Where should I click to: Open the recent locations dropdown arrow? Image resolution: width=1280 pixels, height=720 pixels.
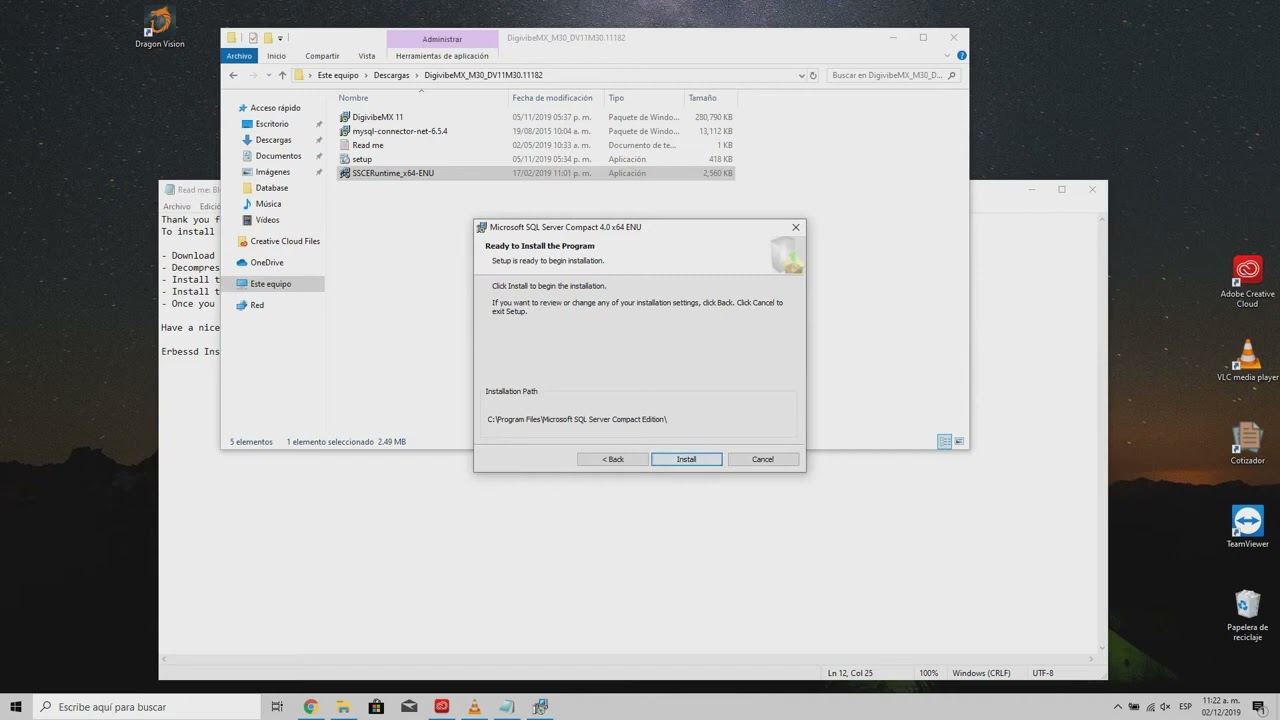point(268,75)
